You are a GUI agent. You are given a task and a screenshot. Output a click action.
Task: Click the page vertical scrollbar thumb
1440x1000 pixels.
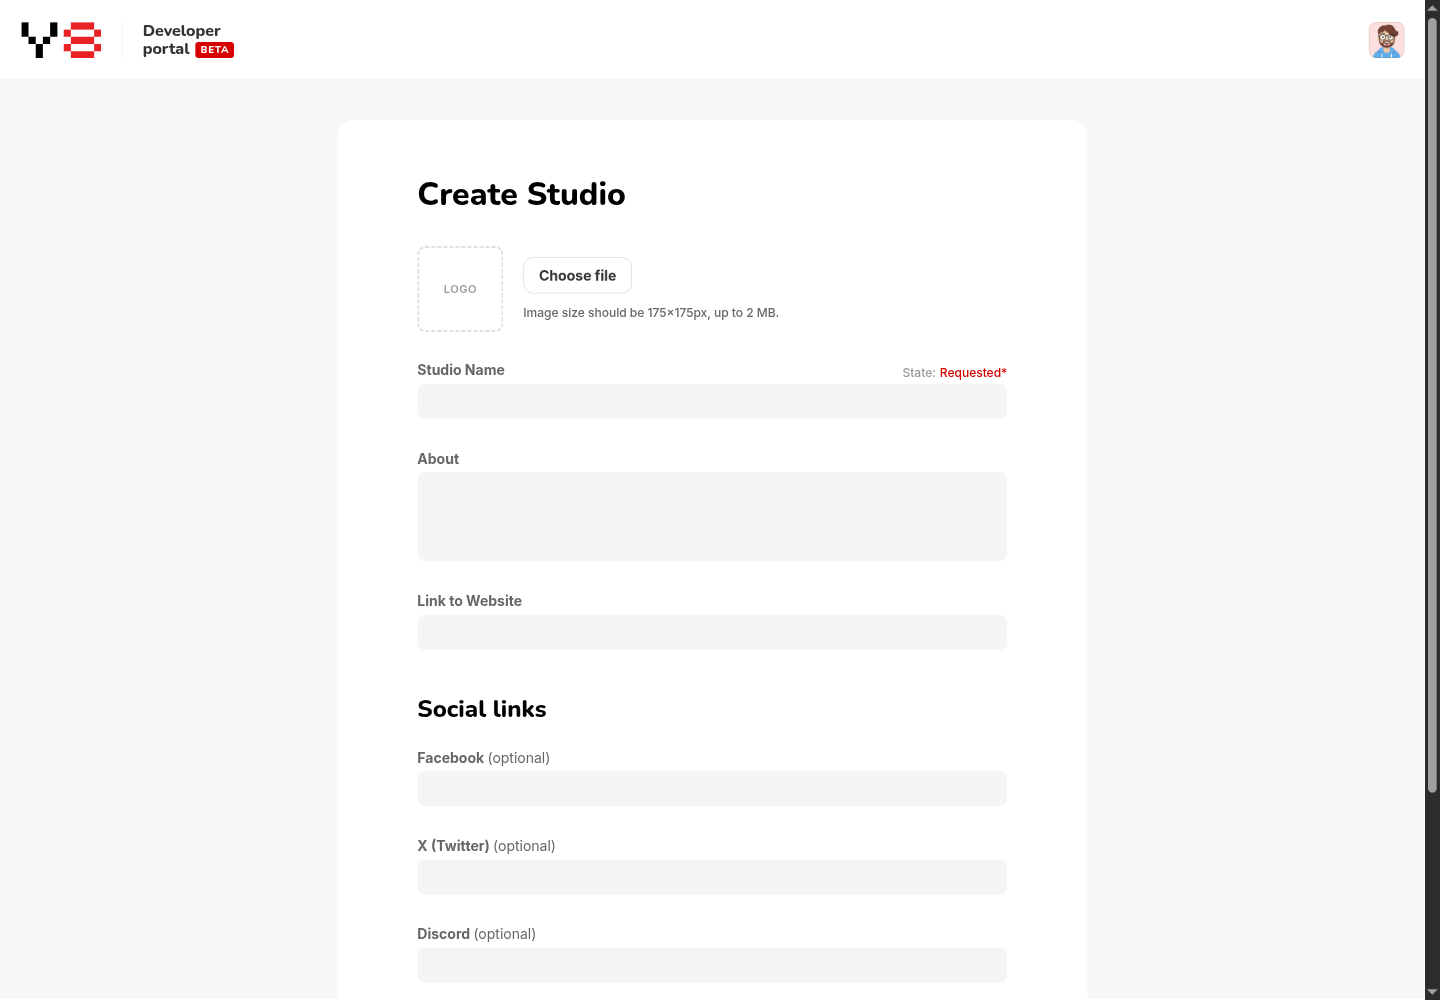click(1432, 405)
